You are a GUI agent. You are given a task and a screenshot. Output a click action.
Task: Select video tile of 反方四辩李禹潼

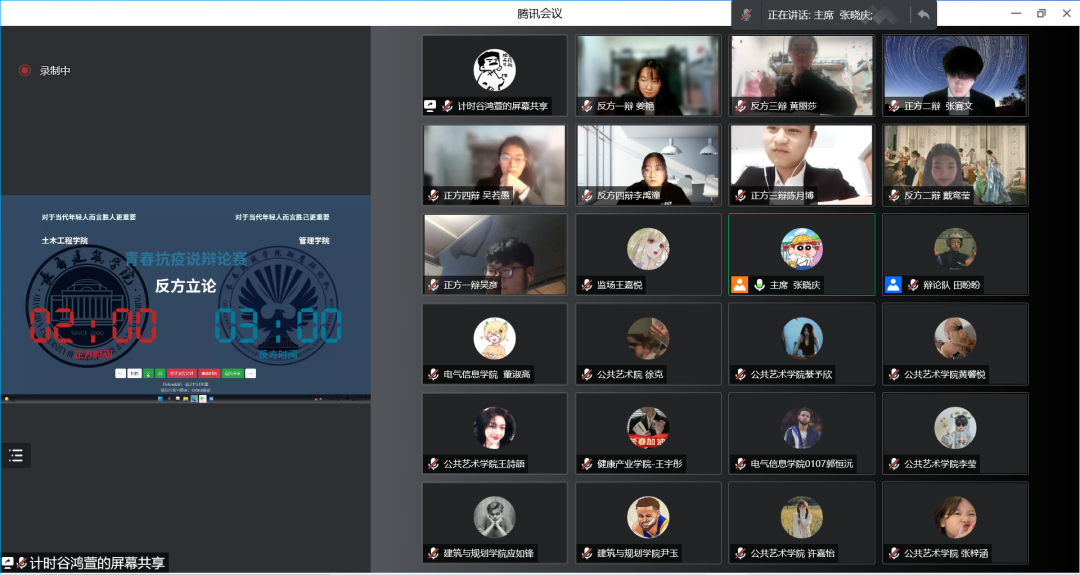(648, 165)
